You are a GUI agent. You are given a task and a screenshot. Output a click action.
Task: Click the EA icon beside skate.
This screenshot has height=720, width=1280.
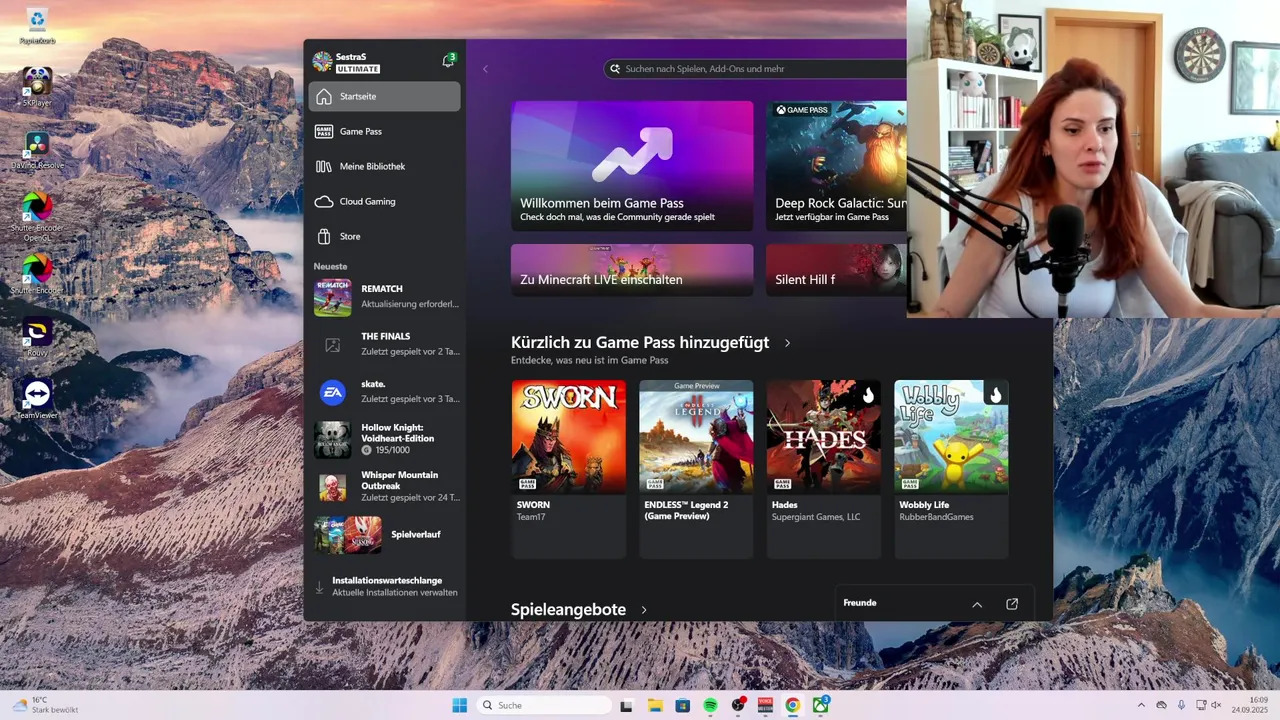(333, 393)
